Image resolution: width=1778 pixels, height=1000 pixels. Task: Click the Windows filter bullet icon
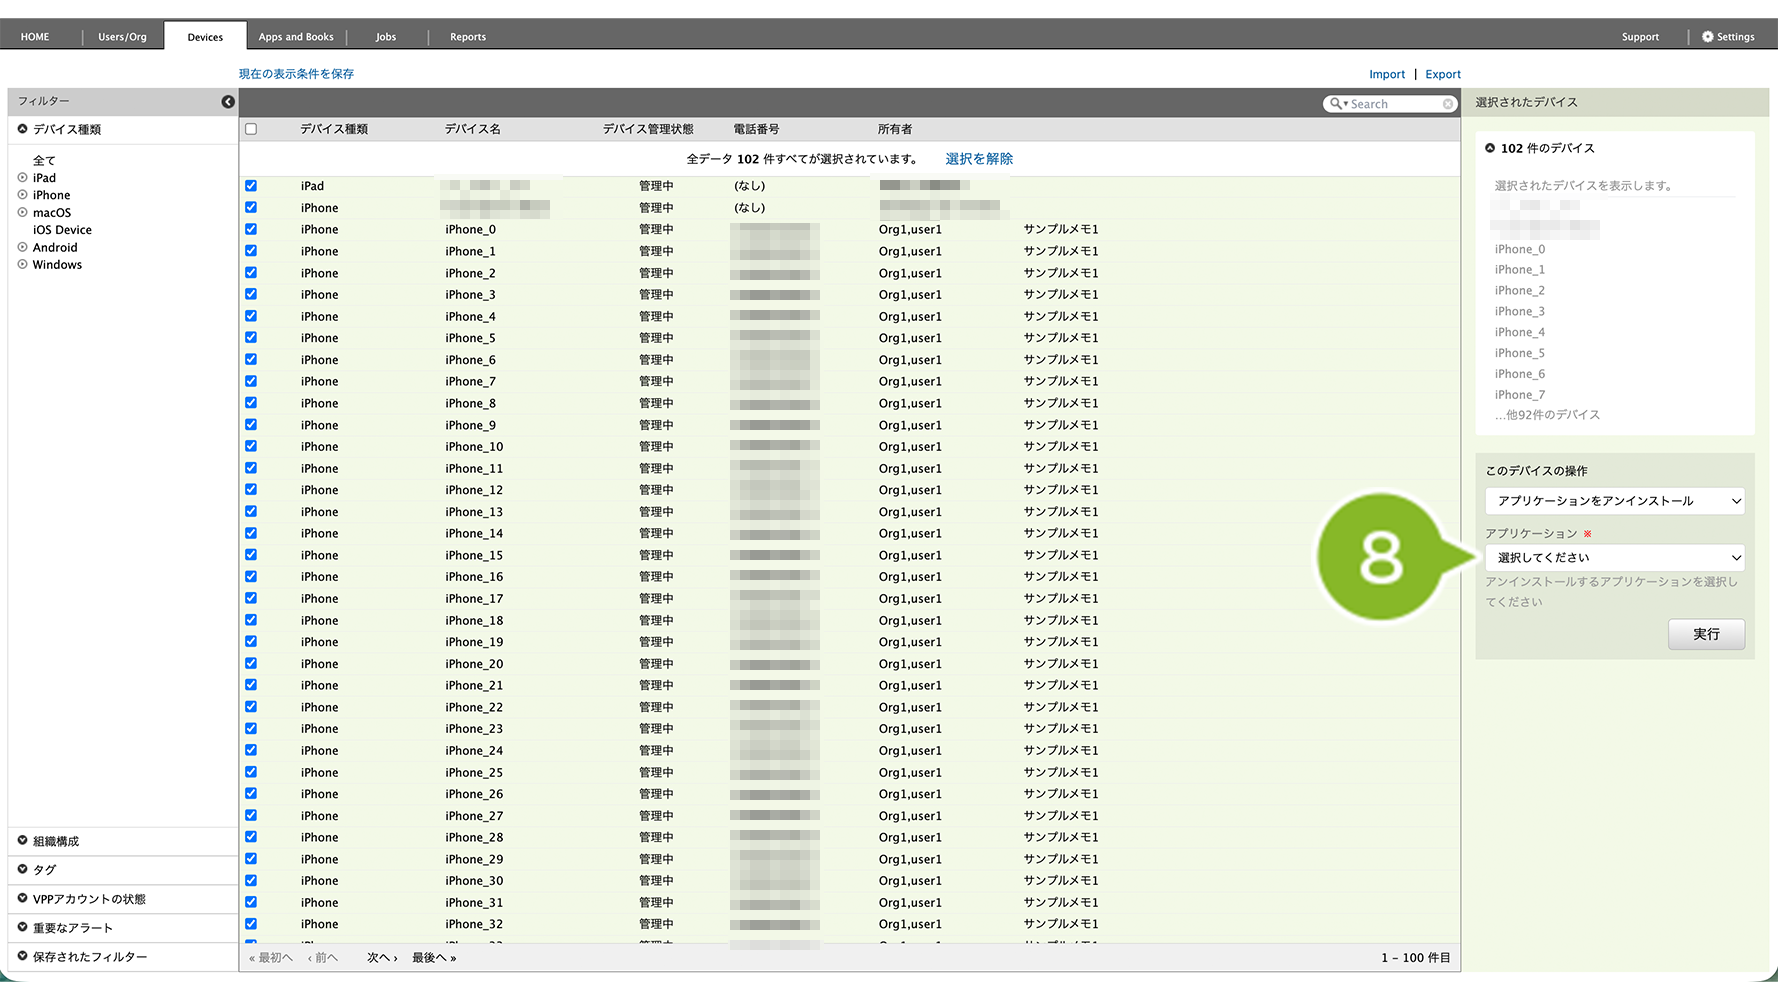[x=22, y=265]
